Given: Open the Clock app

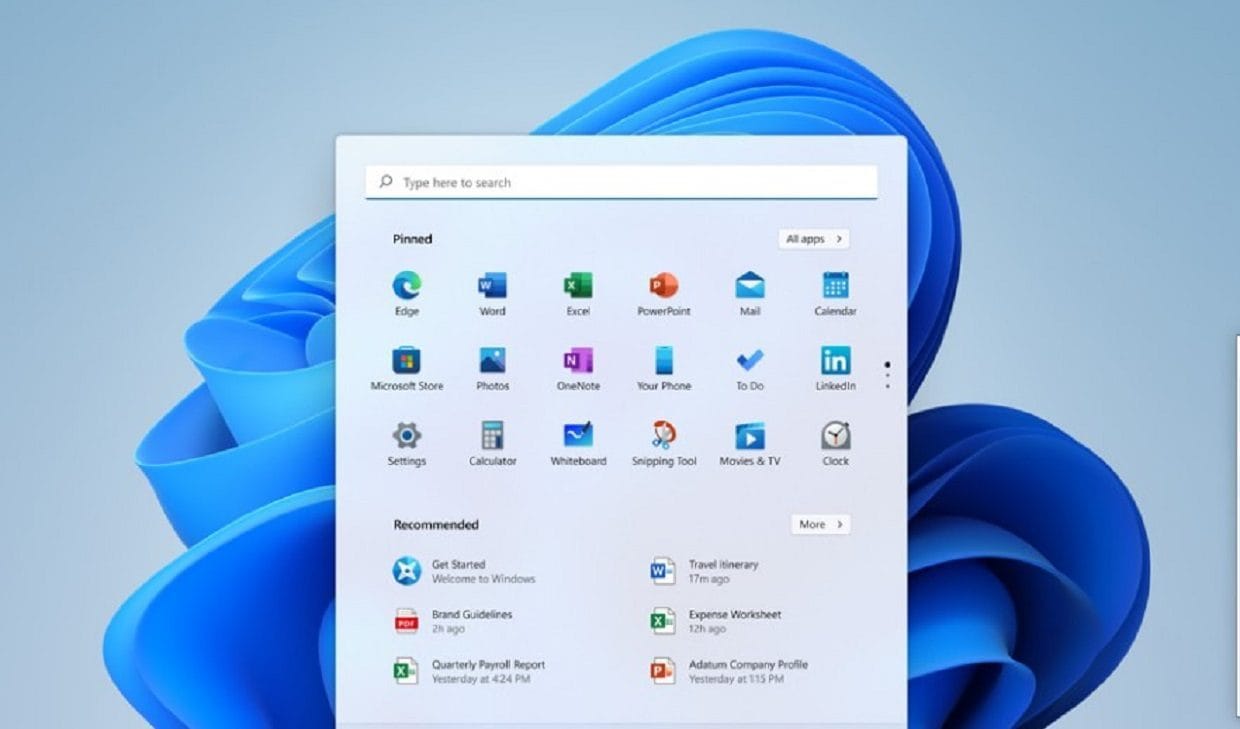Looking at the screenshot, I should 835,444.
